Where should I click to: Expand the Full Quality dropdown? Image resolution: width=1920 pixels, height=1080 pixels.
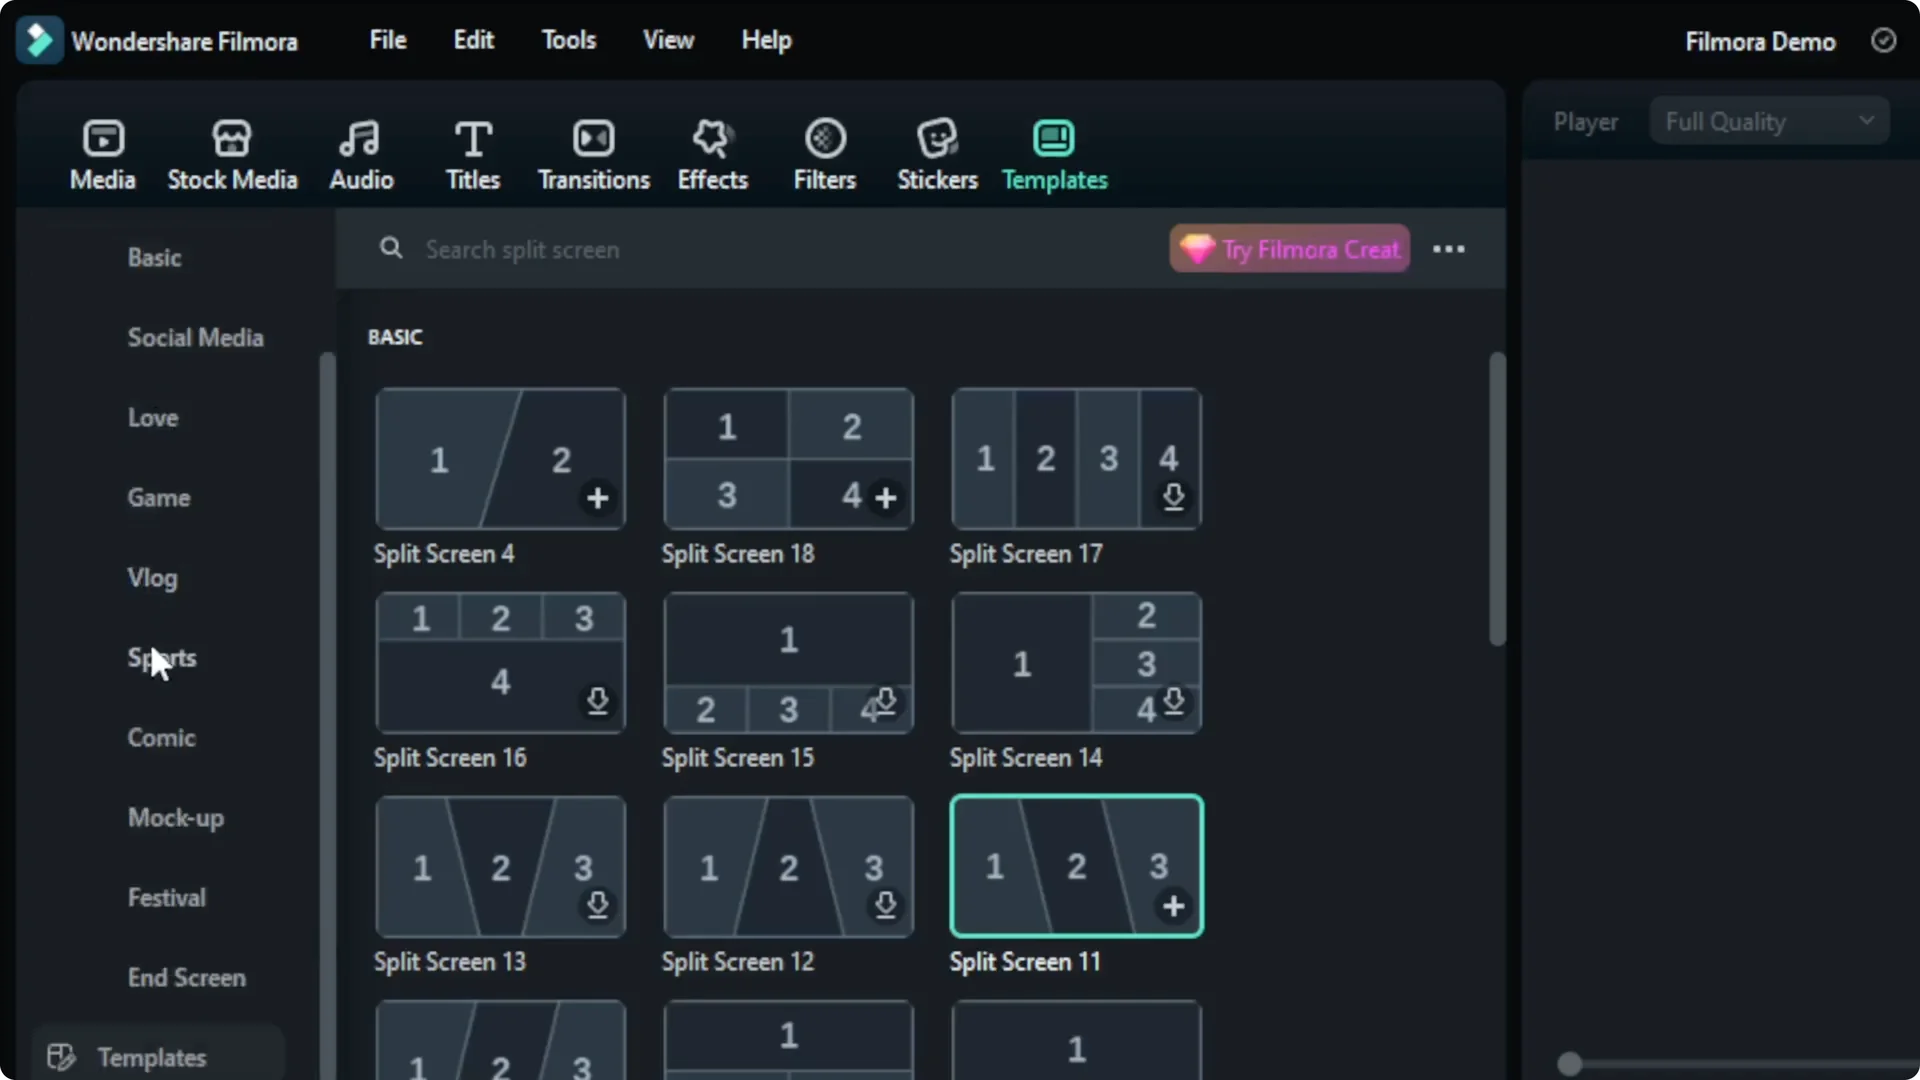[x=1769, y=121]
